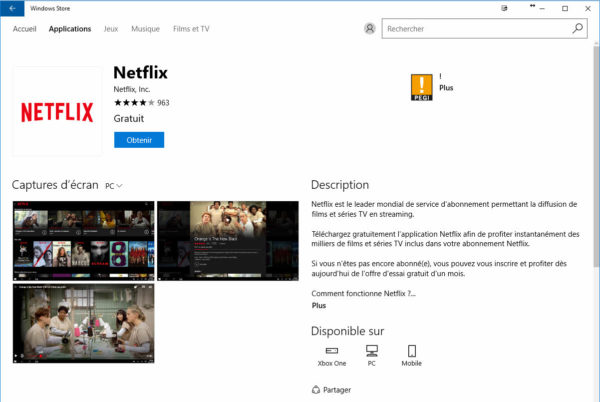The width and height of the screenshot is (600, 402).
Task: Open the Orange Is the New Black screenshot
Action: pos(227,241)
